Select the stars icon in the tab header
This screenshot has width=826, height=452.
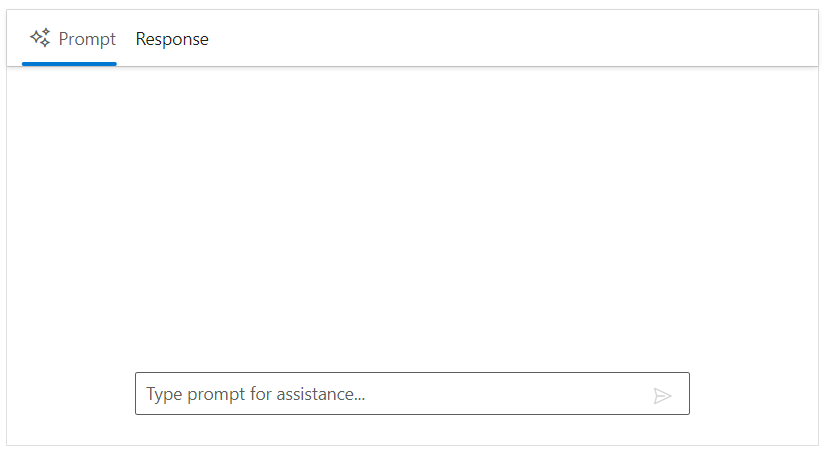click(x=40, y=38)
